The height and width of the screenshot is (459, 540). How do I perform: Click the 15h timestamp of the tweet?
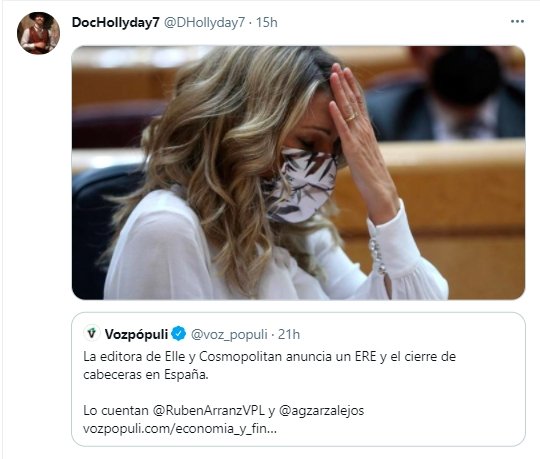pyautogui.click(x=267, y=22)
